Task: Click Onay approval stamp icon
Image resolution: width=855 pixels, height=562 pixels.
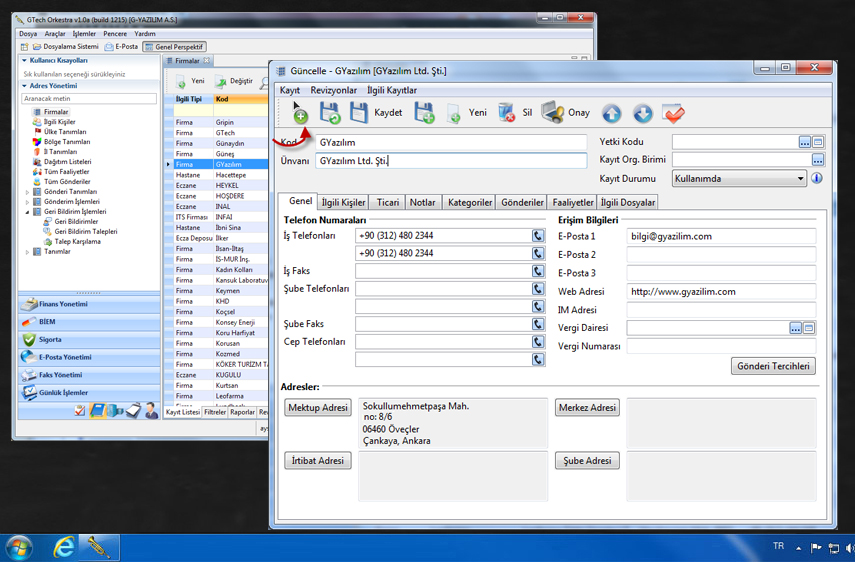Action: pos(565,112)
